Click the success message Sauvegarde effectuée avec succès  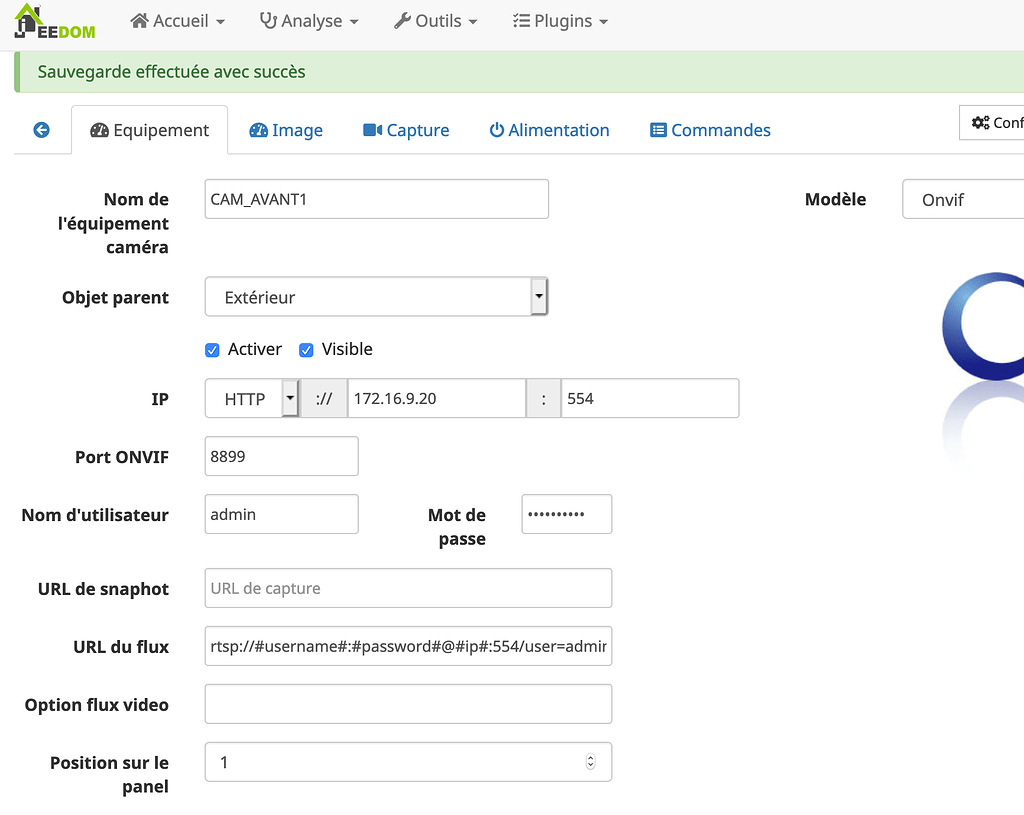(171, 72)
